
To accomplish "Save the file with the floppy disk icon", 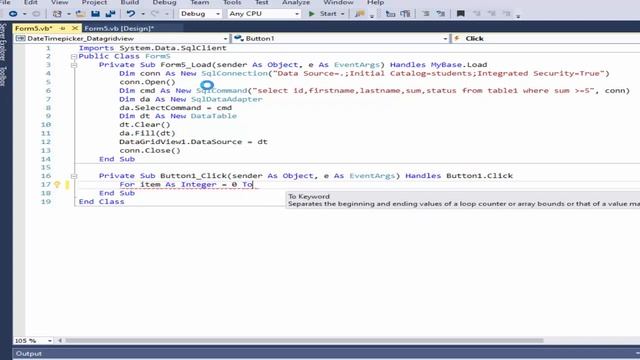I will [x=96, y=14].
